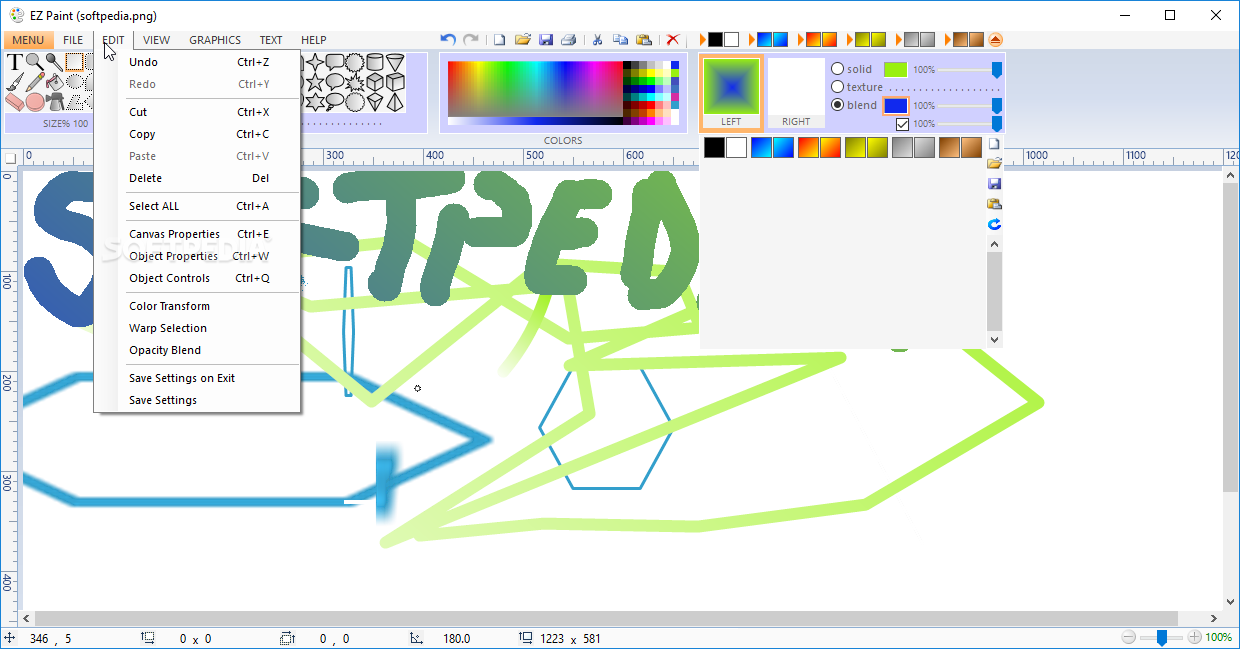Click the blue blend color swatch
The width and height of the screenshot is (1240, 649).
(x=896, y=105)
